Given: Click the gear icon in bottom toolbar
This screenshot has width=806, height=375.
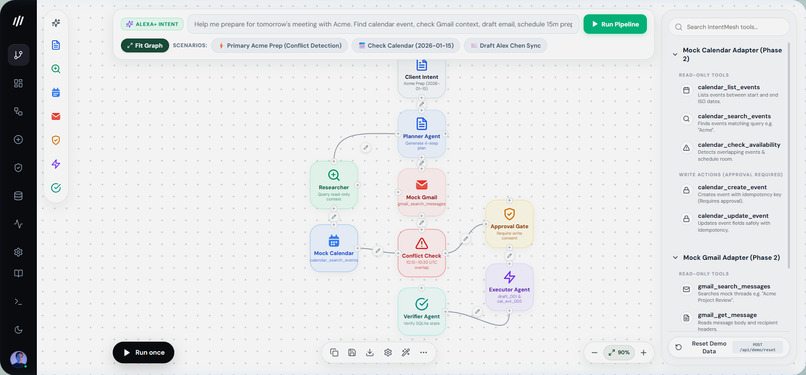Looking at the screenshot, I should click(x=388, y=352).
